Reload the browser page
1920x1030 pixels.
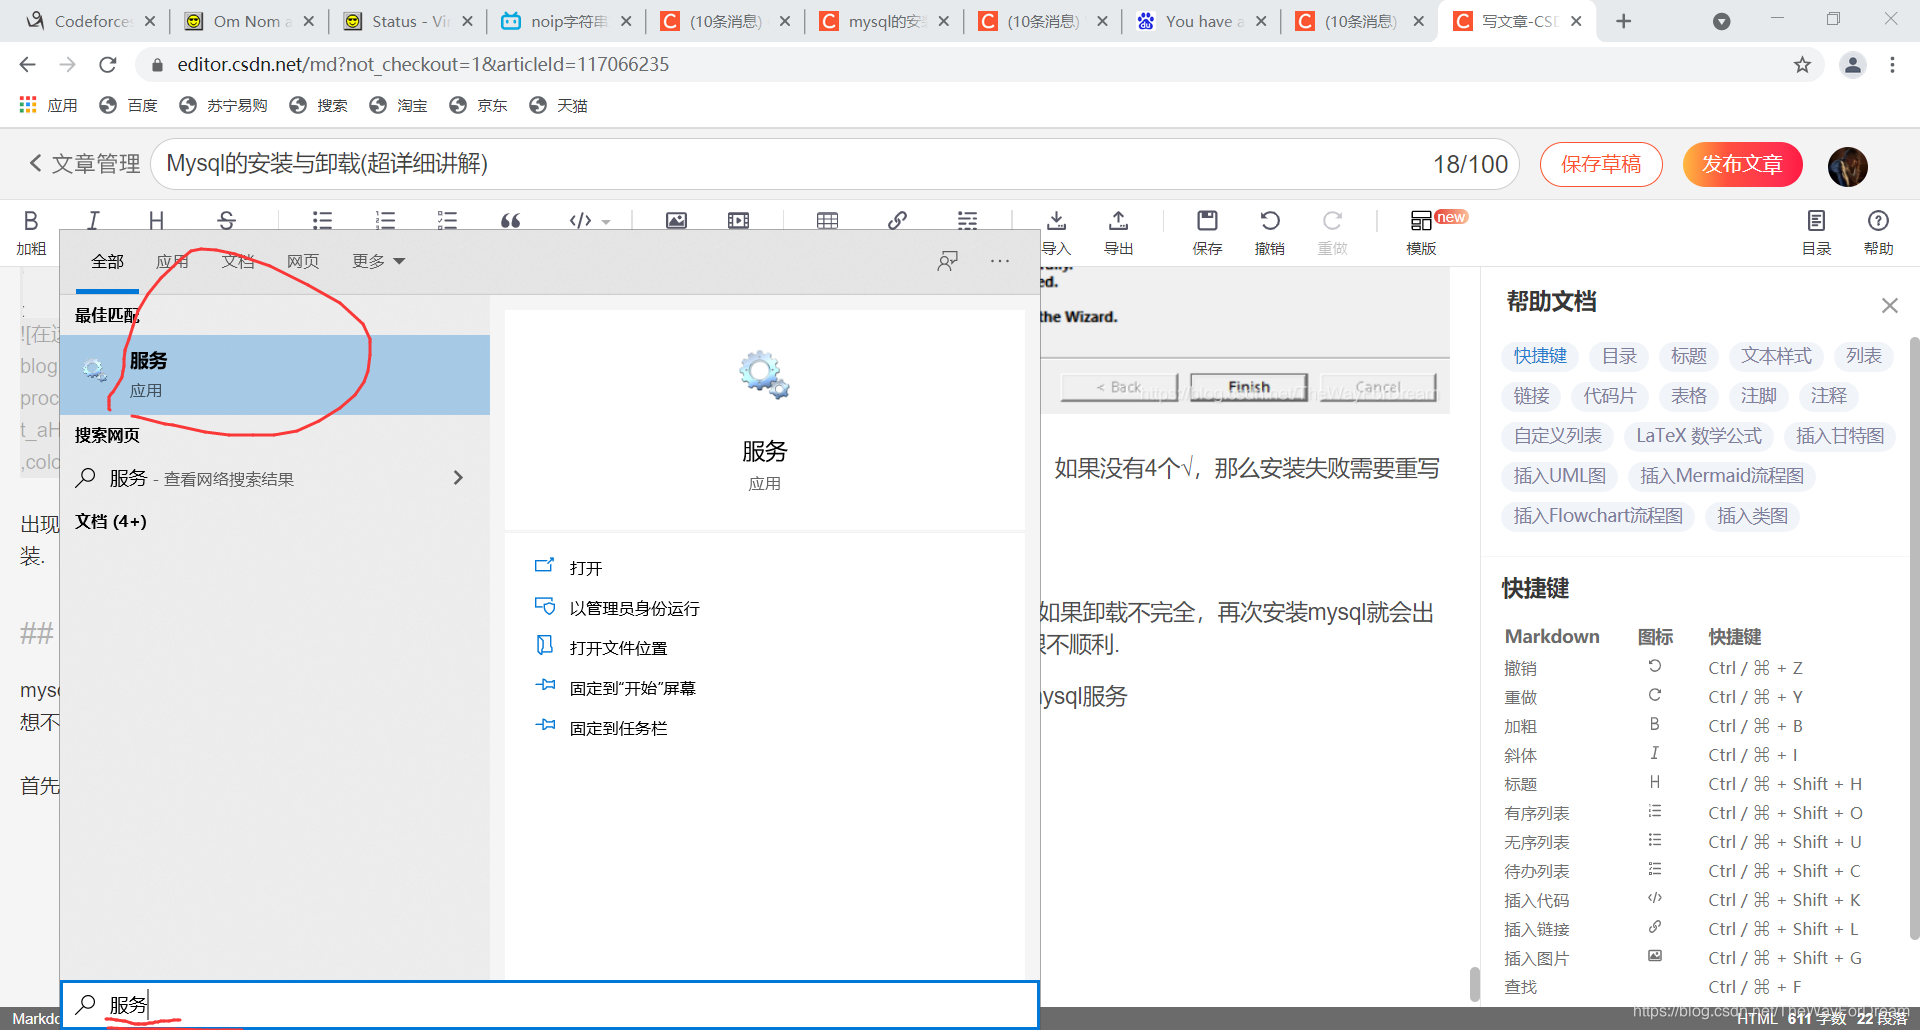pyautogui.click(x=108, y=65)
